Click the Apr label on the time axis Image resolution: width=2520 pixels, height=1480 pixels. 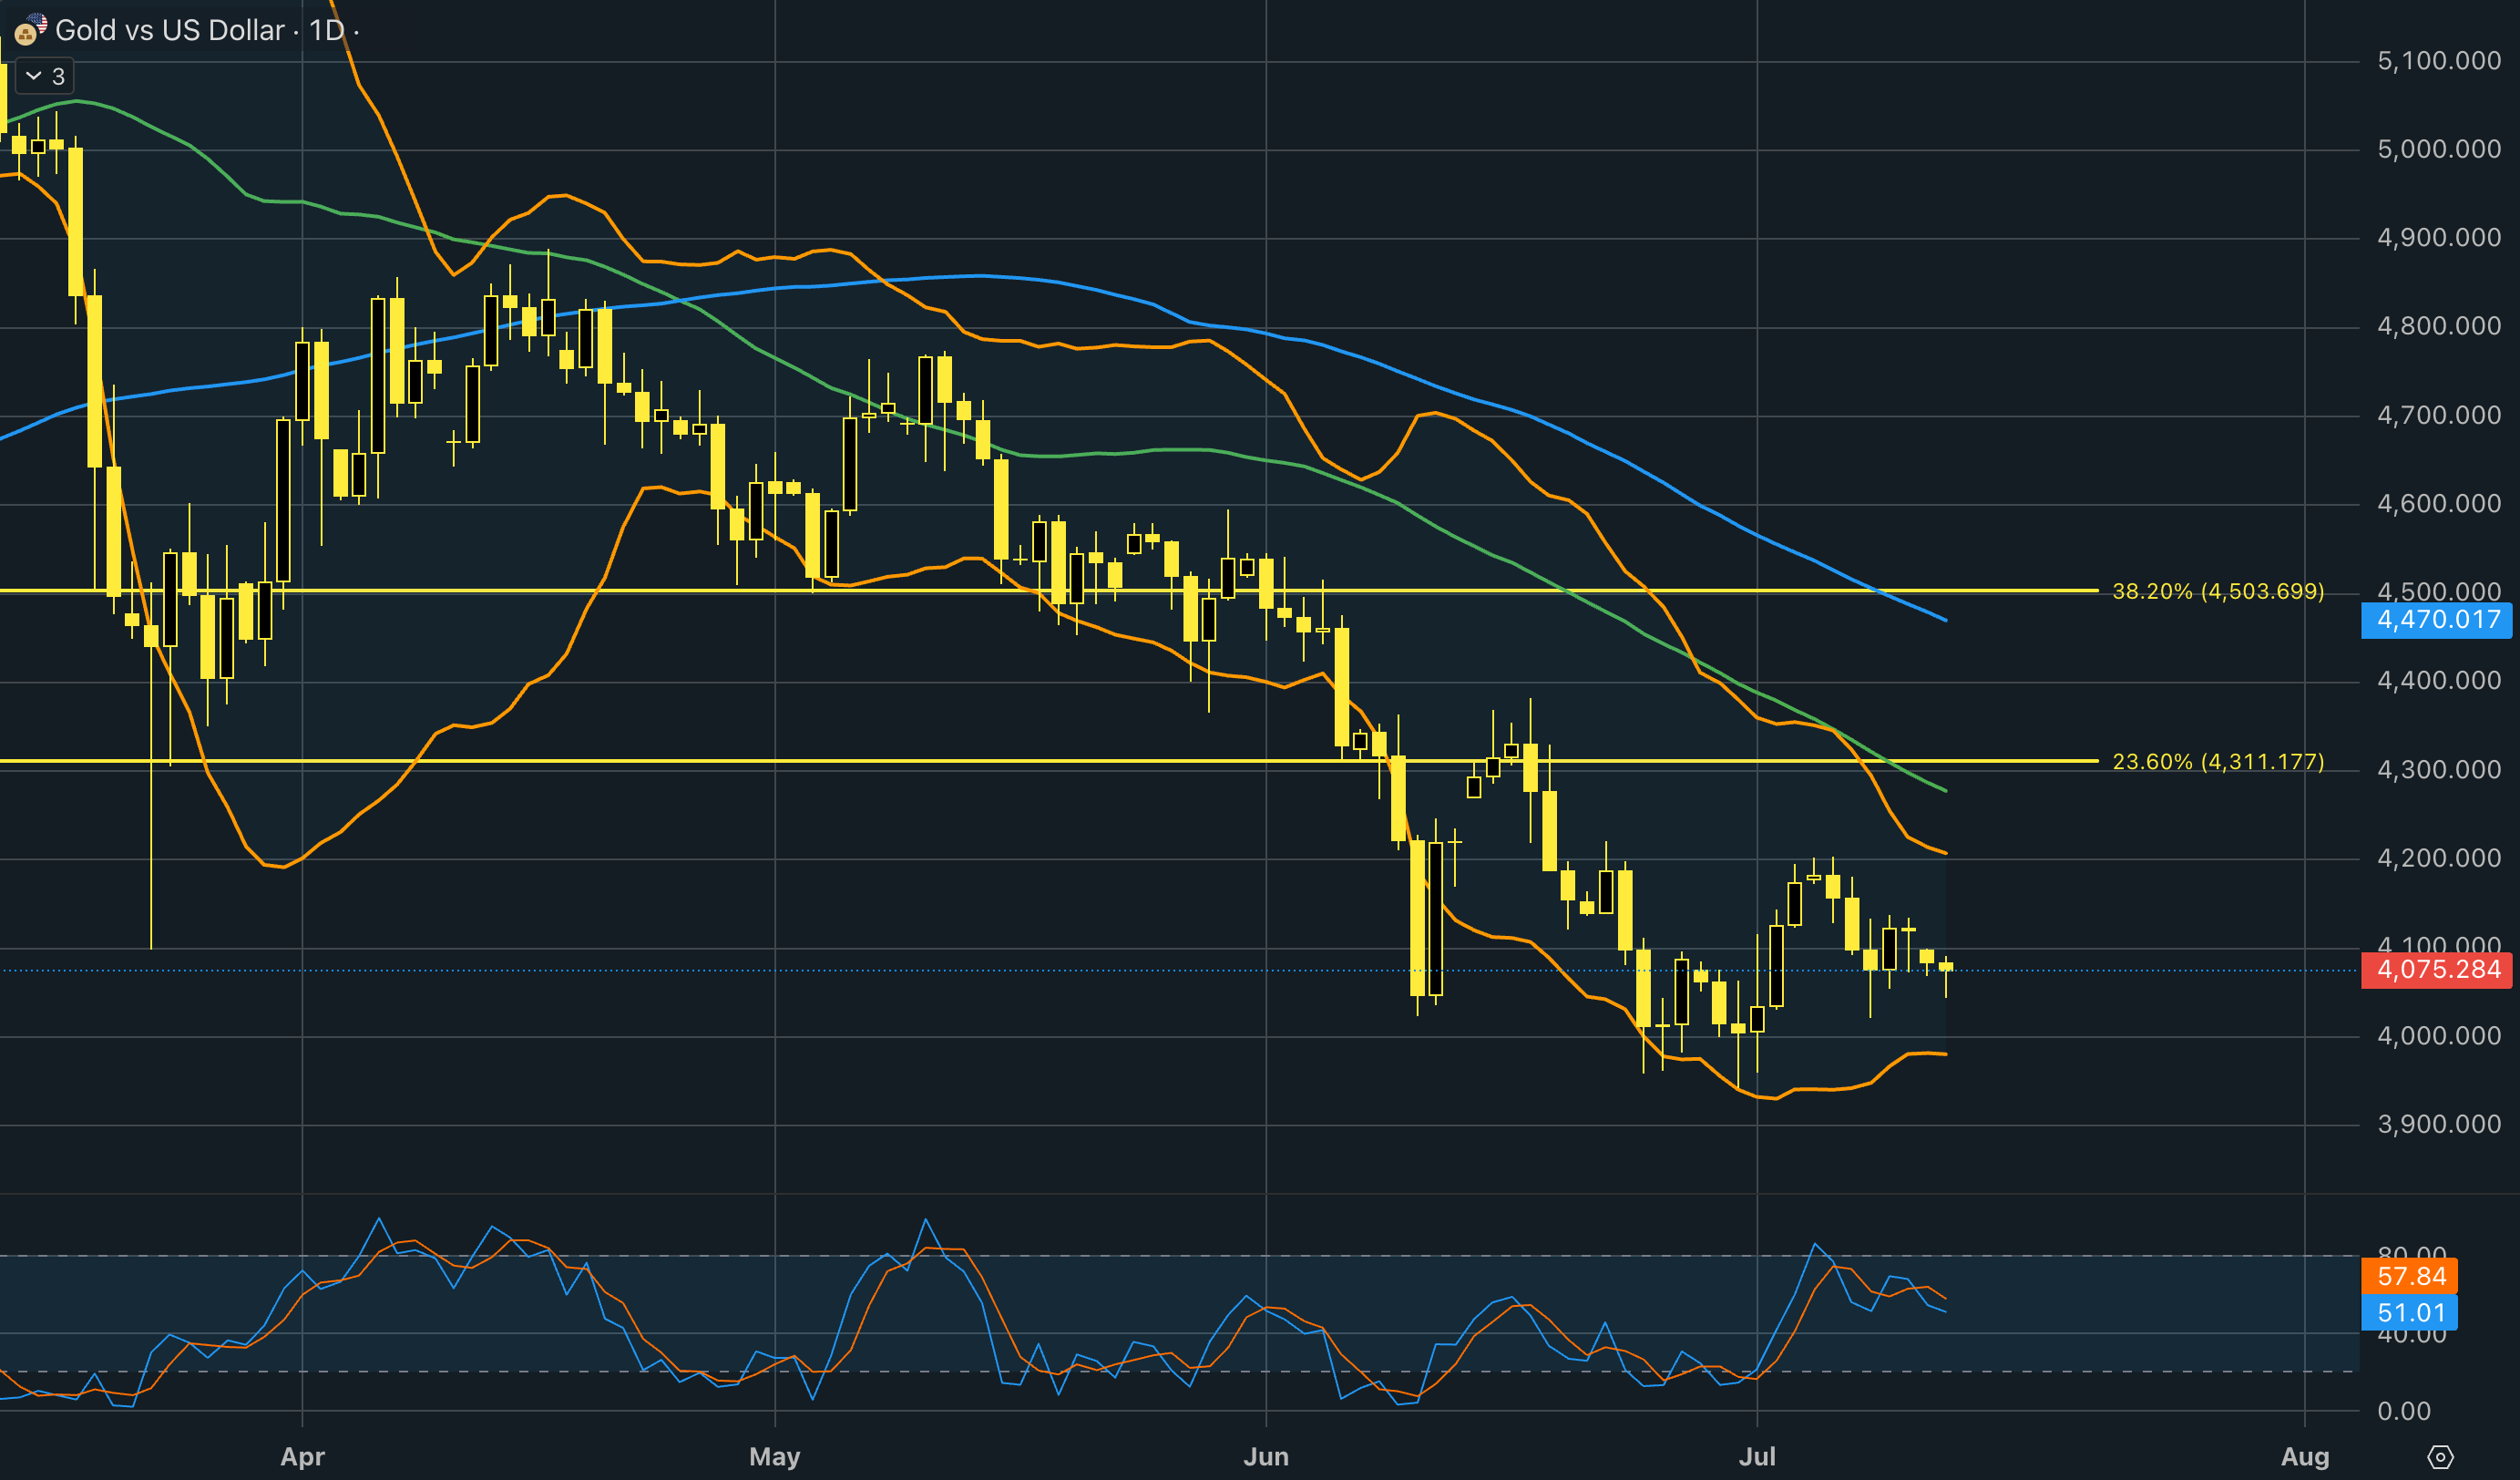coord(302,1456)
